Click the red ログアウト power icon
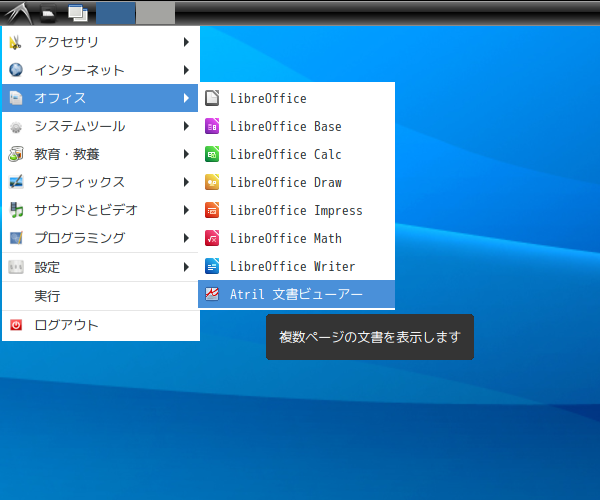This screenshot has height=500, width=600. pos(16,325)
